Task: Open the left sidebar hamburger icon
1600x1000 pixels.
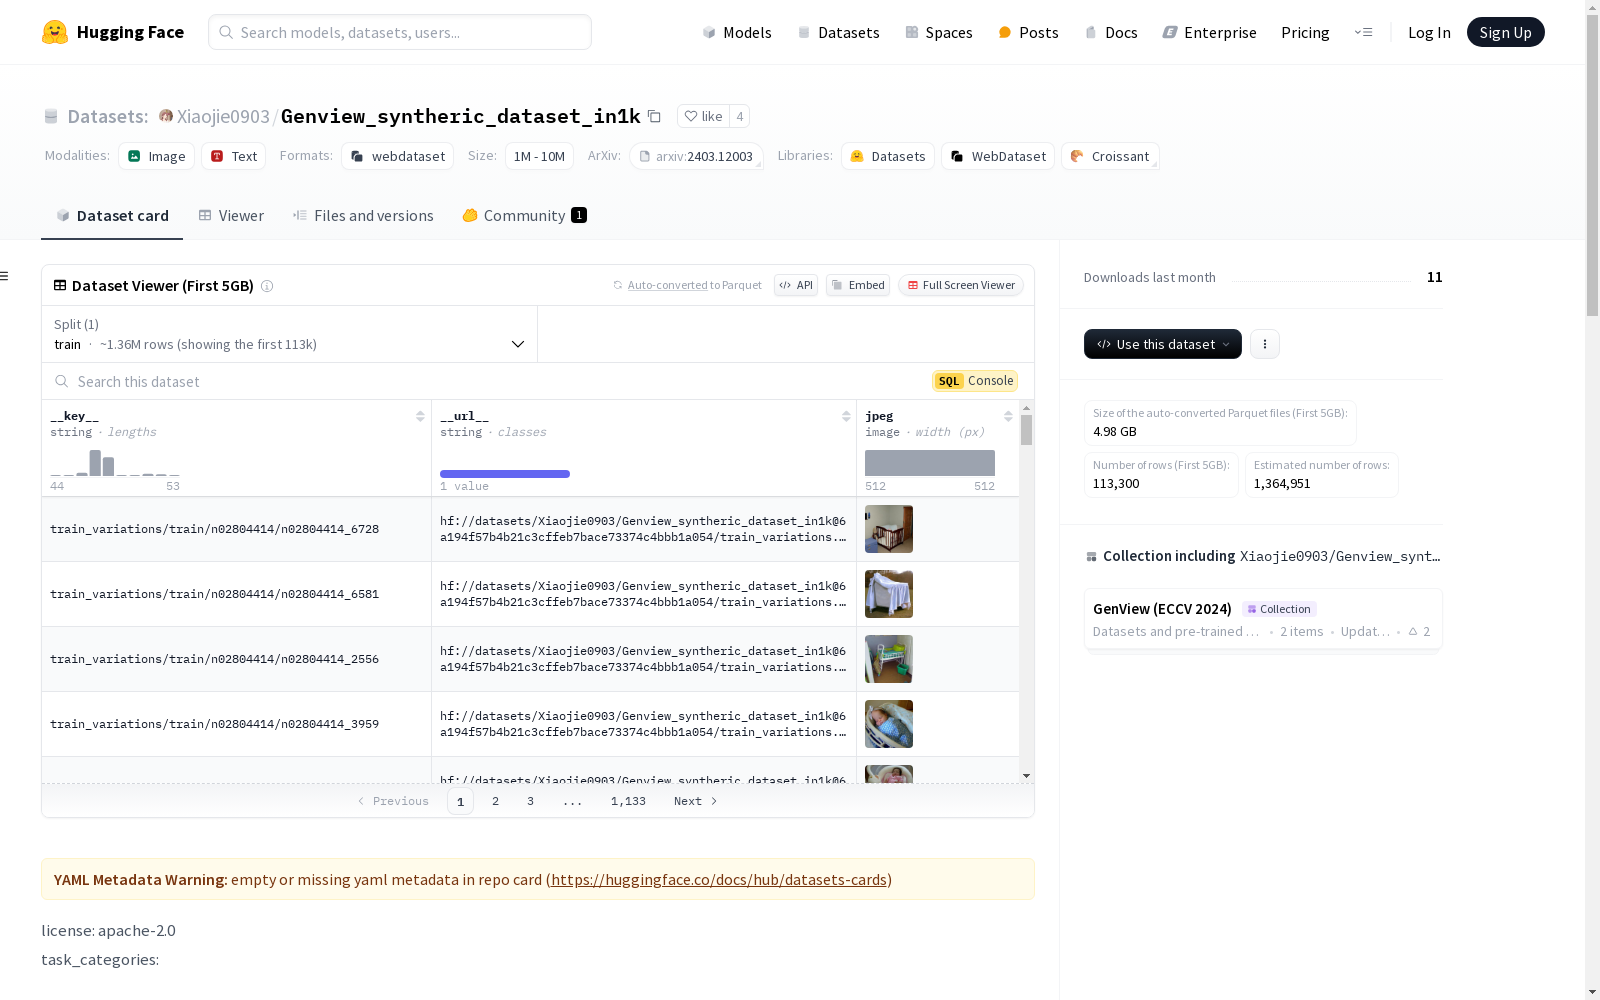Action: point(5,276)
